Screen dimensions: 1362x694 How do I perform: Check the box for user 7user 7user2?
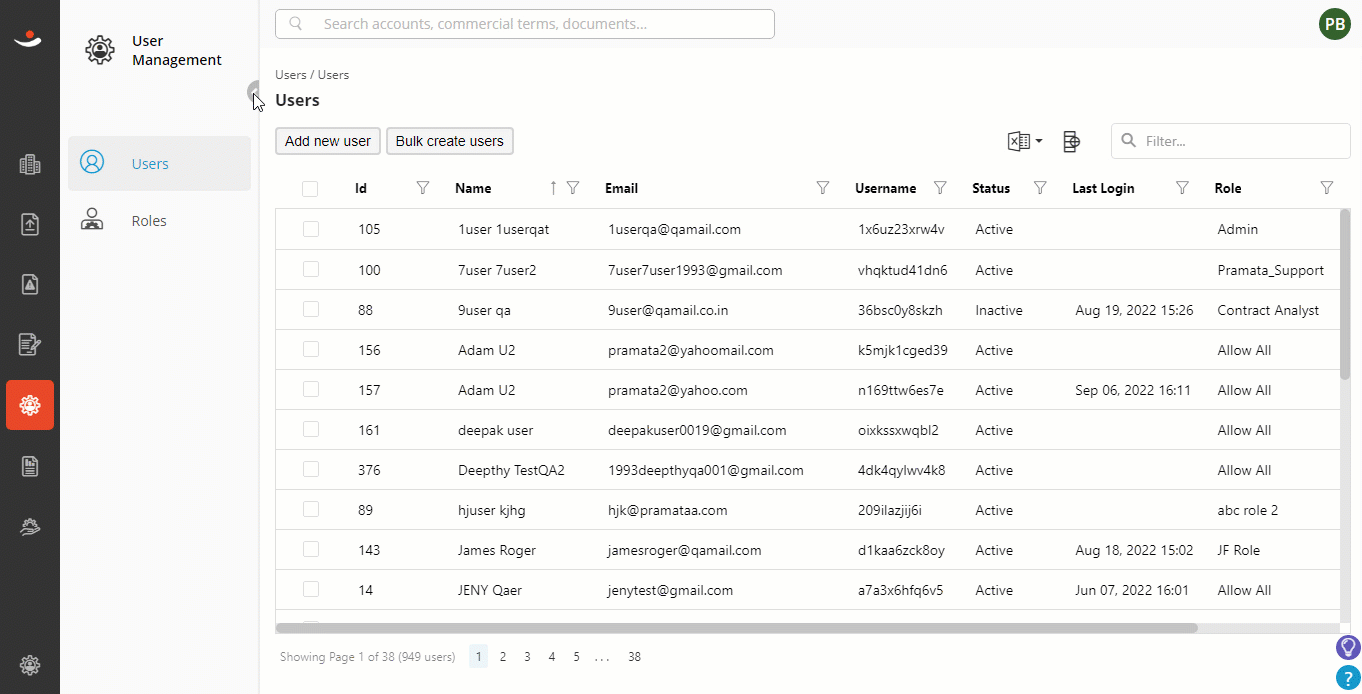[x=311, y=269]
